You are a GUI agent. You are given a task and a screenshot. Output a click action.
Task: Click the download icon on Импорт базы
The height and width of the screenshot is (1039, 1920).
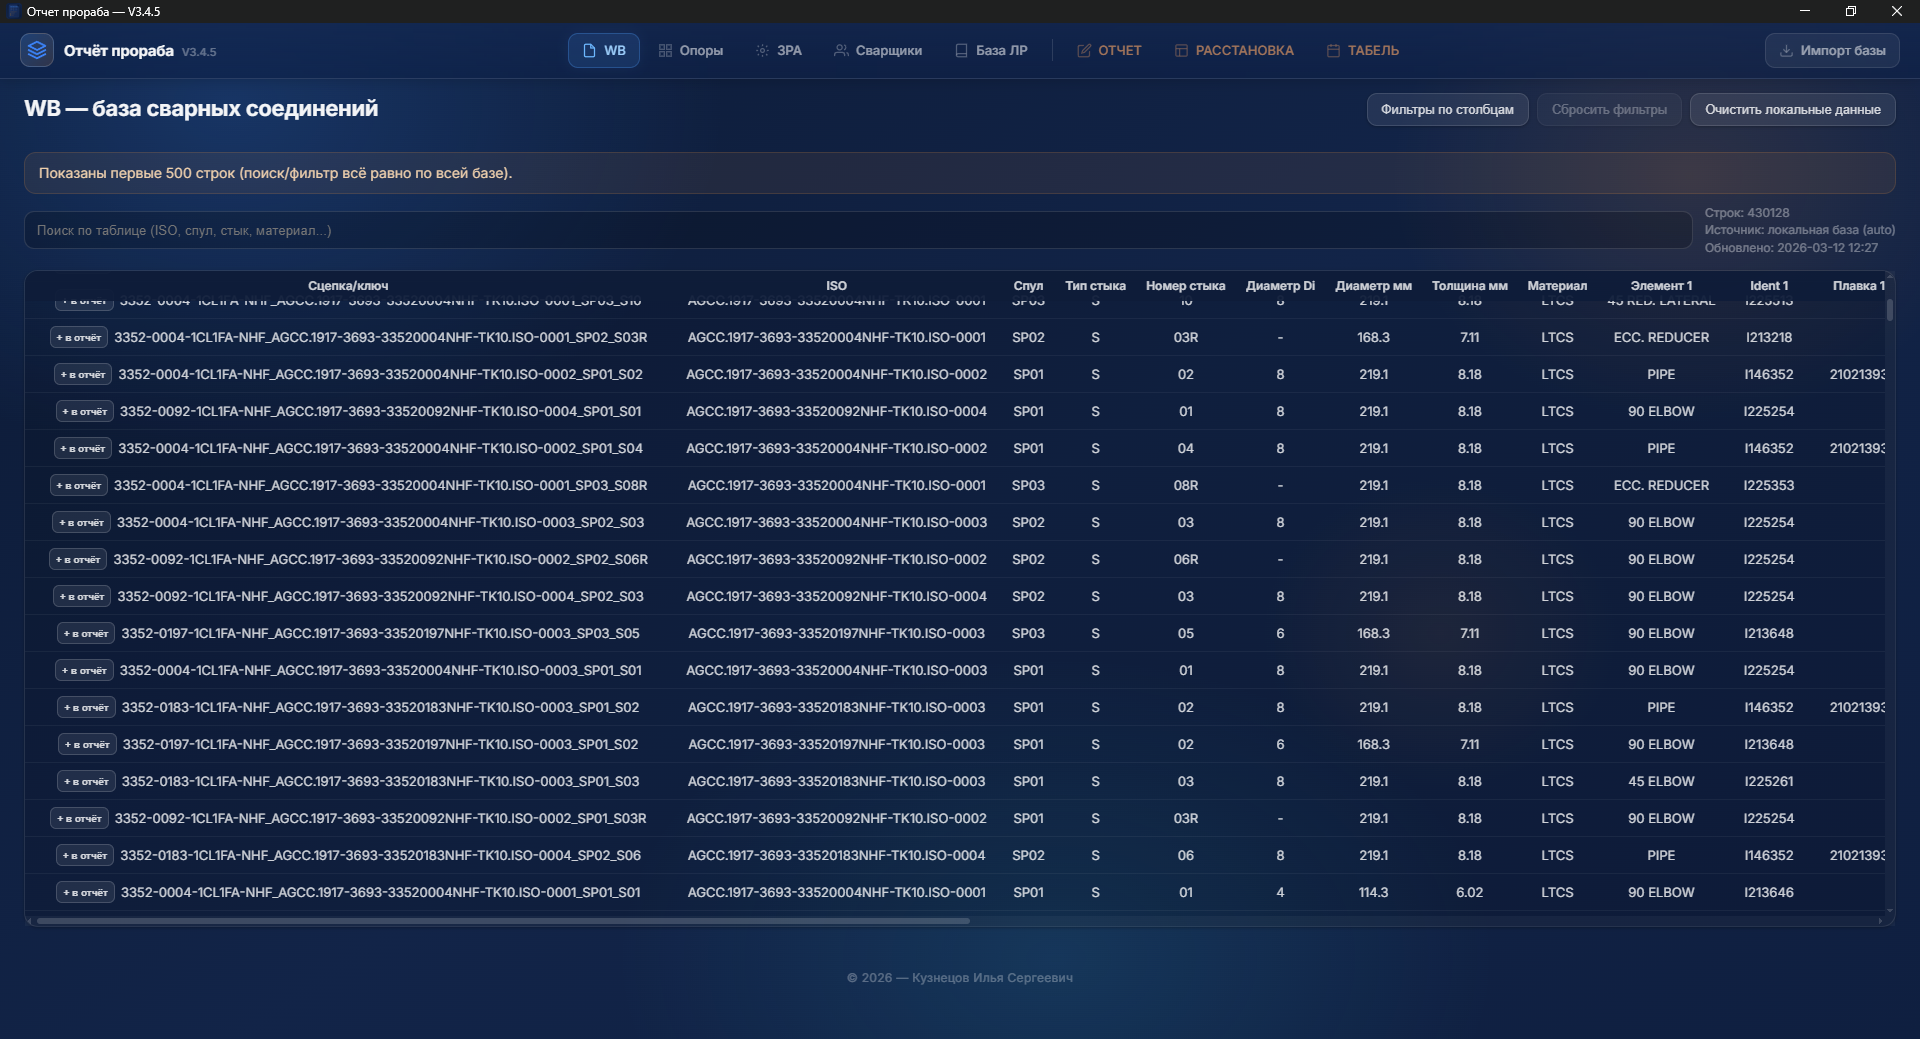1786,51
